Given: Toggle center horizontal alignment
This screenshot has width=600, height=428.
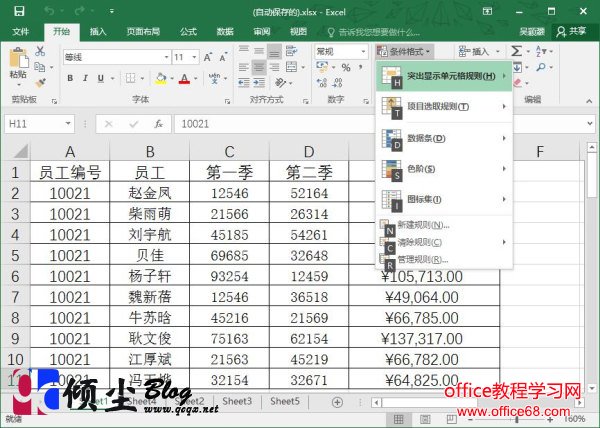Looking at the screenshot, I should tap(259, 67).
